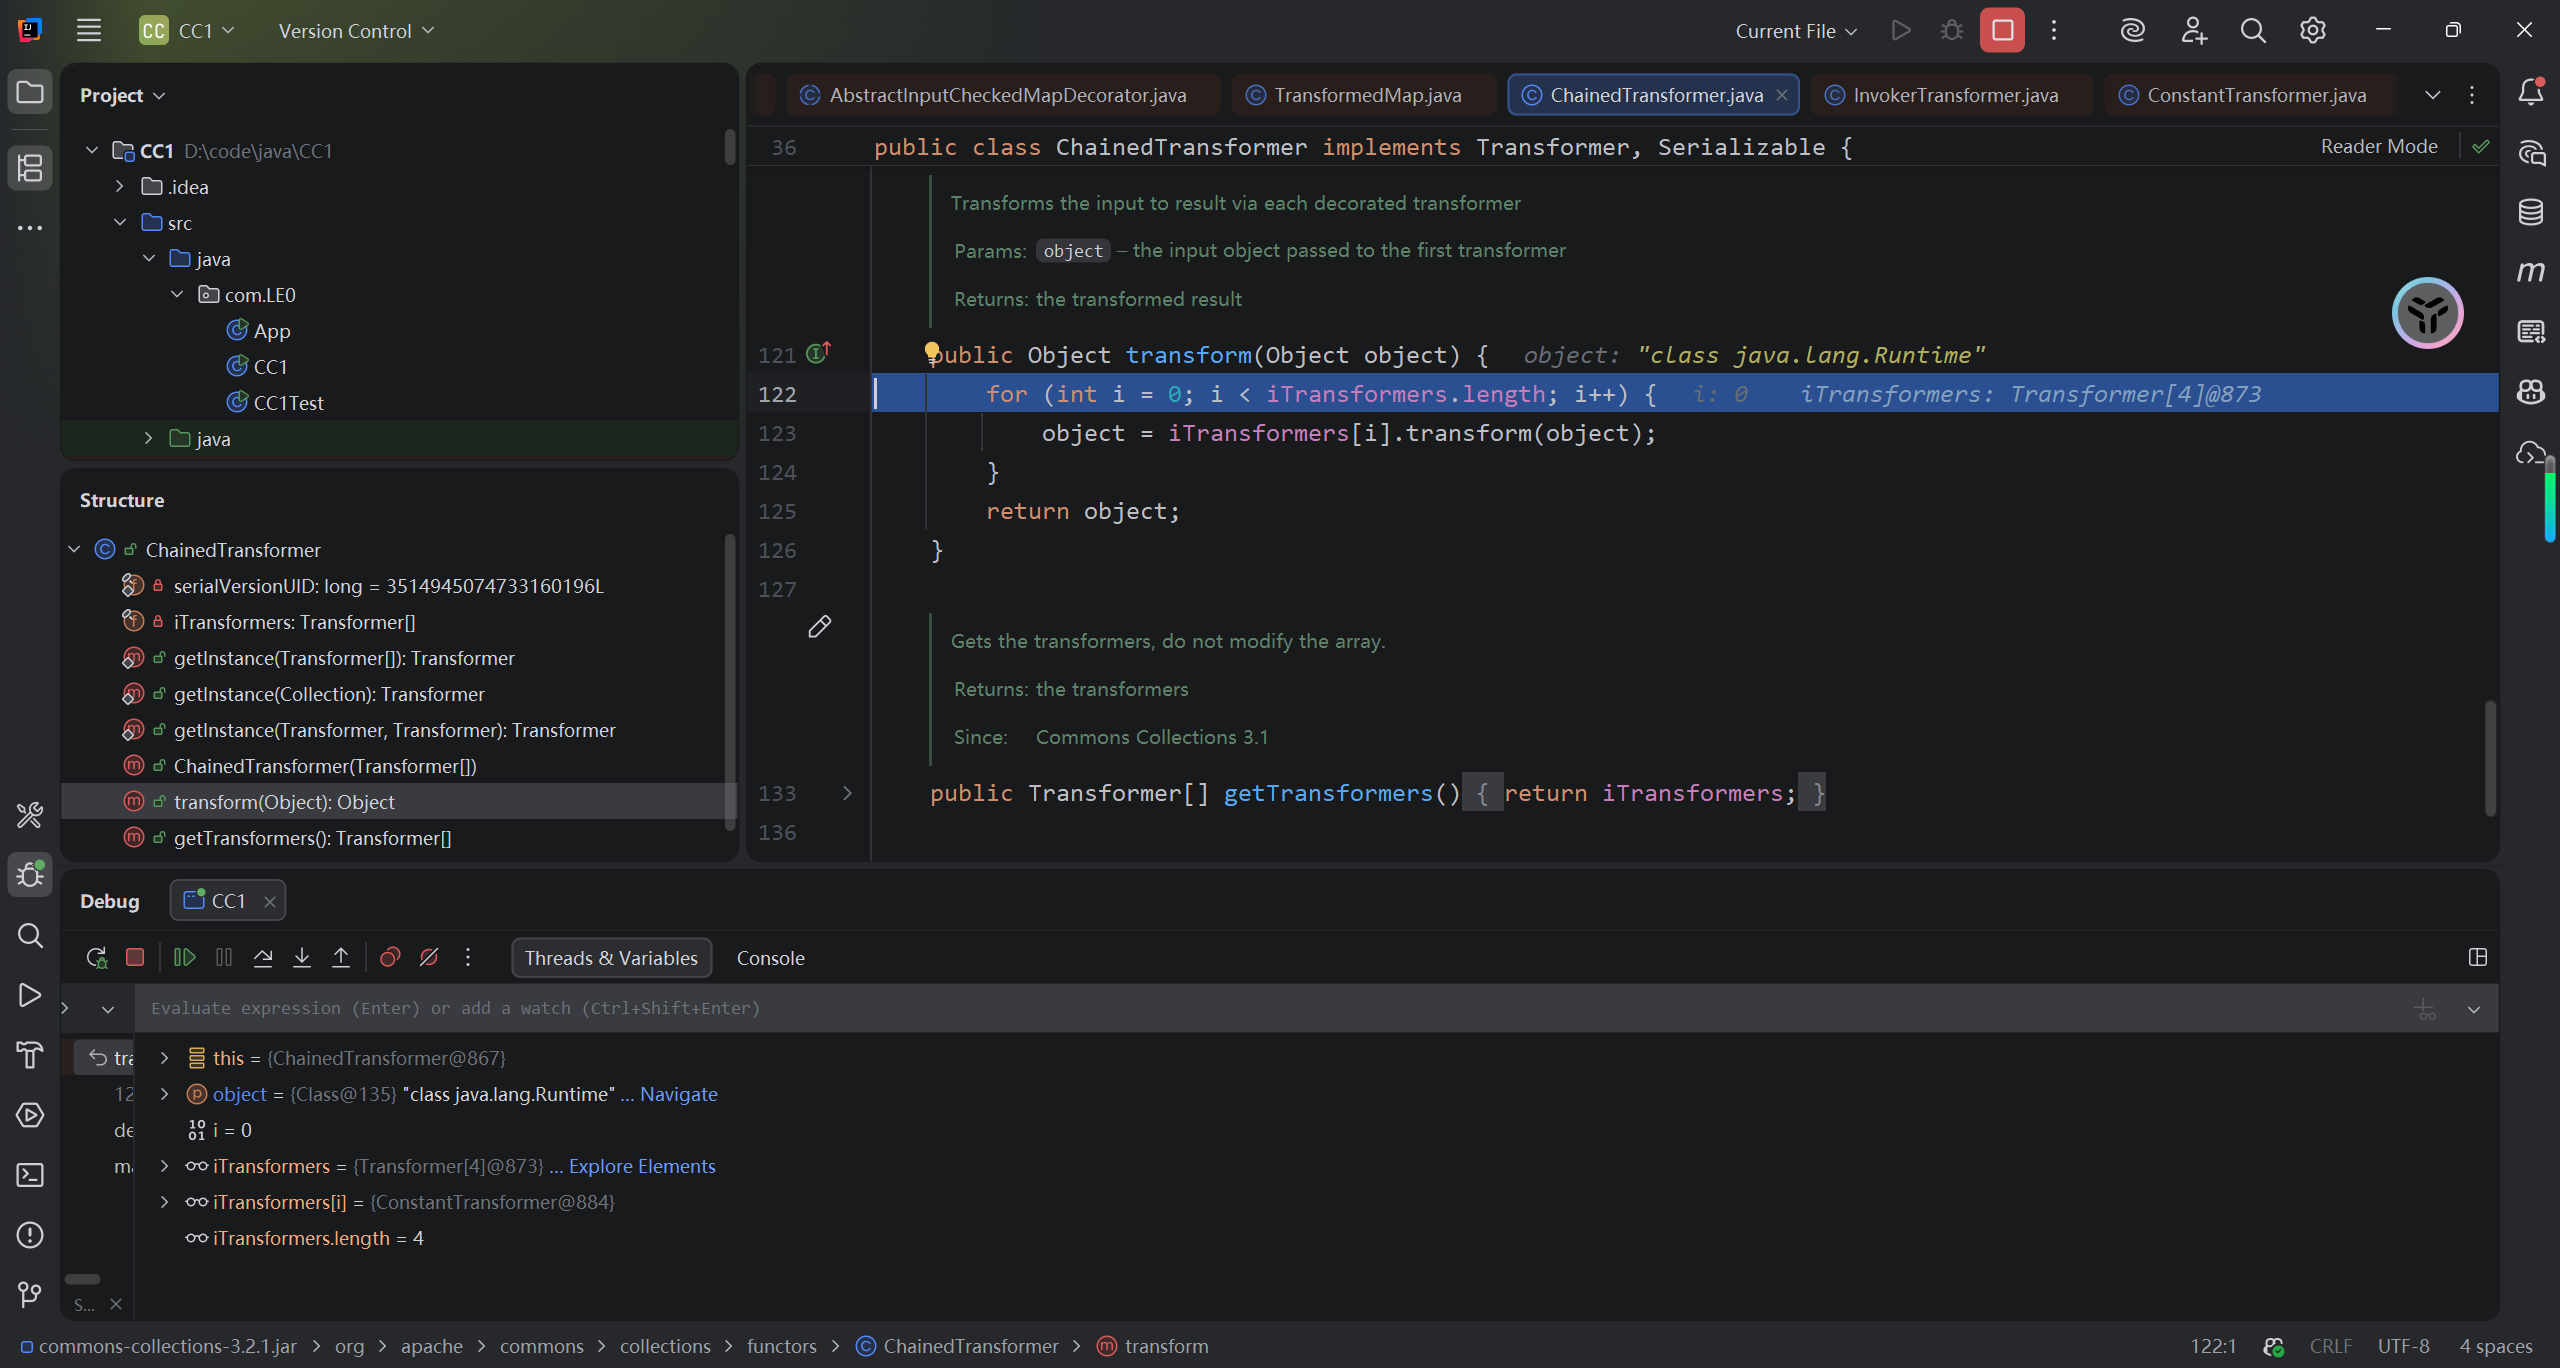Click the editor vertical scrollbar thumb
The width and height of the screenshot is (2560, 1368).
tap(2489, 758)
